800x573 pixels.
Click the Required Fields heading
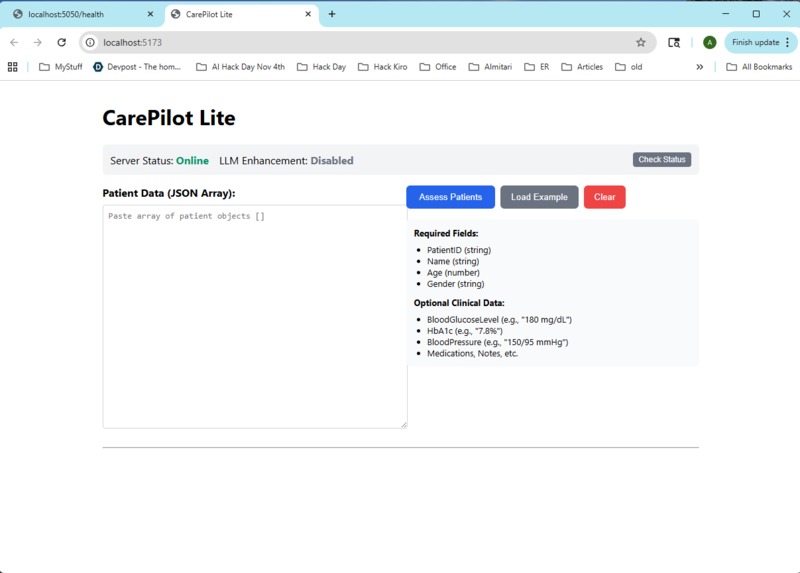446,234
